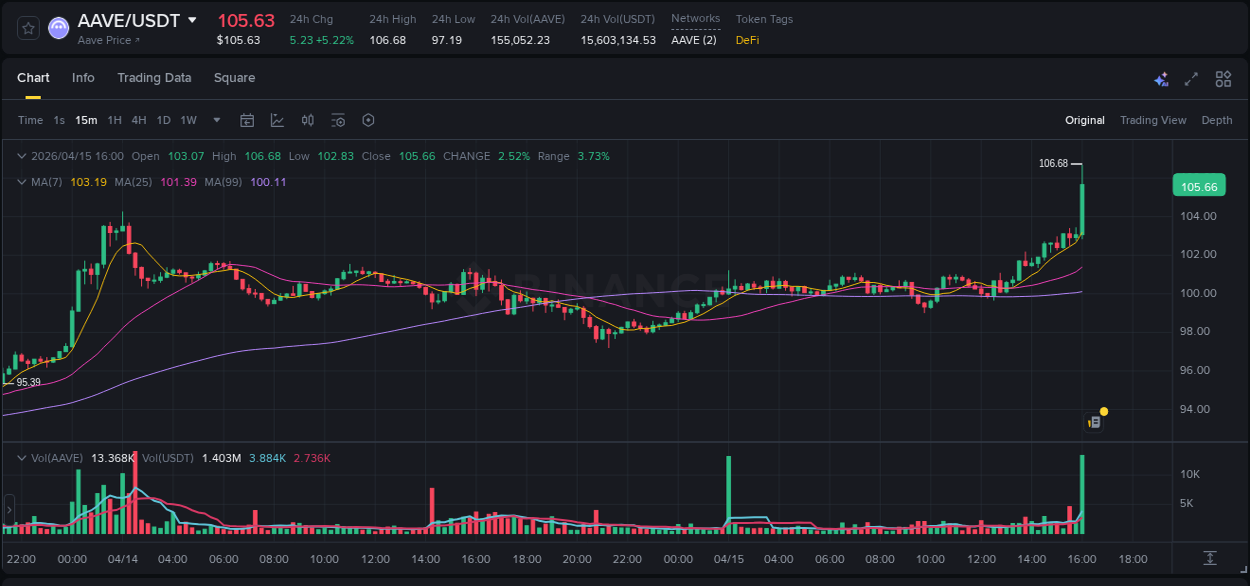Open the widgets layout grid icon
This screenshot has width=1250, height=586.
click(x=1223, y=78)
